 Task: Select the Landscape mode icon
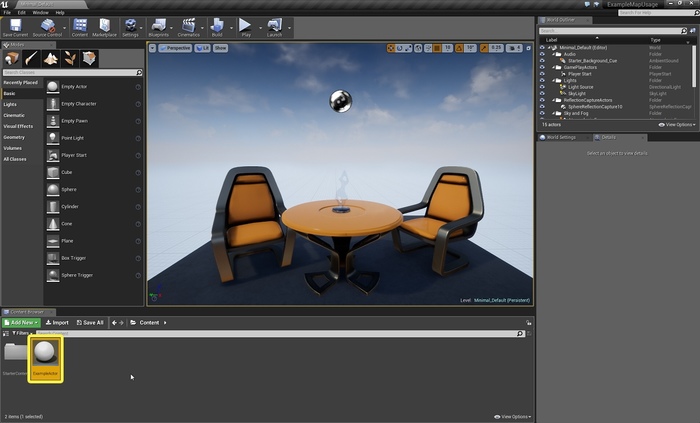click(x=50, y=58)
